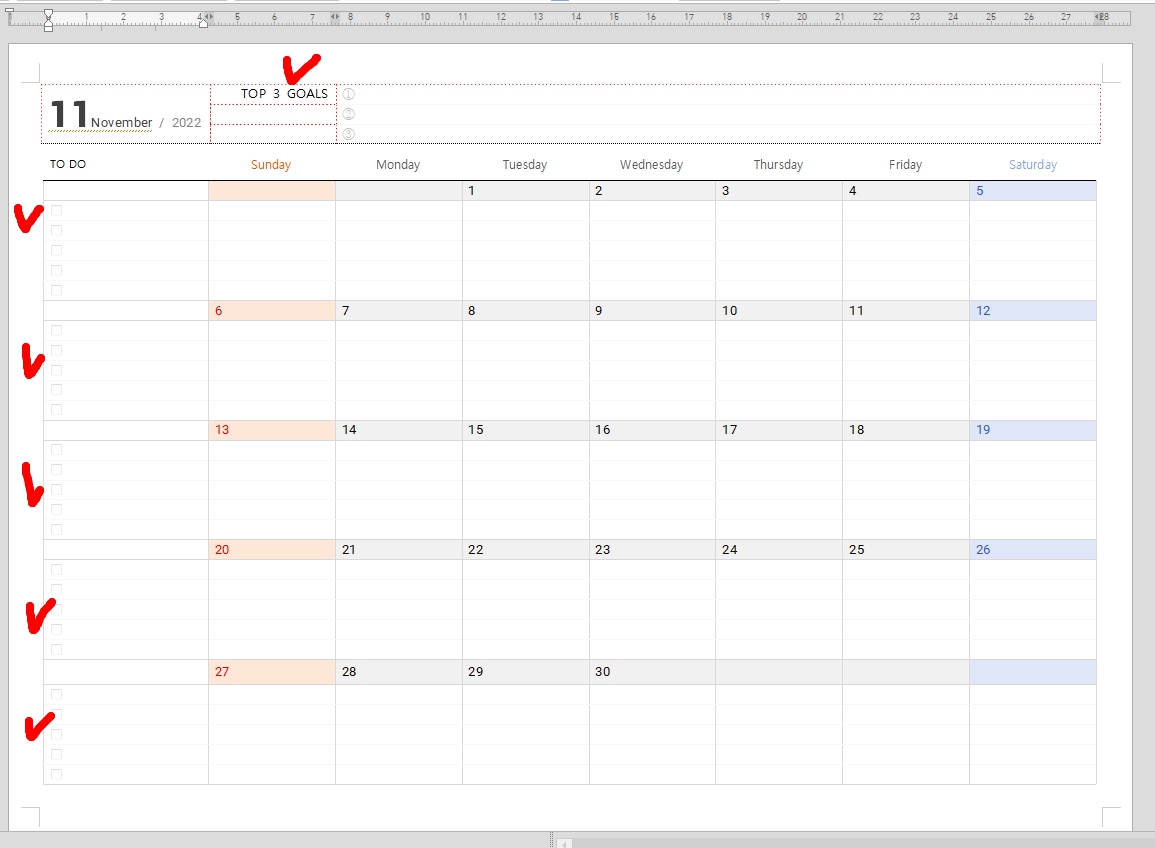This screenshot has height=848, width=1155.
Task: Click date 29 in the calendar
Action: [476, 672]
